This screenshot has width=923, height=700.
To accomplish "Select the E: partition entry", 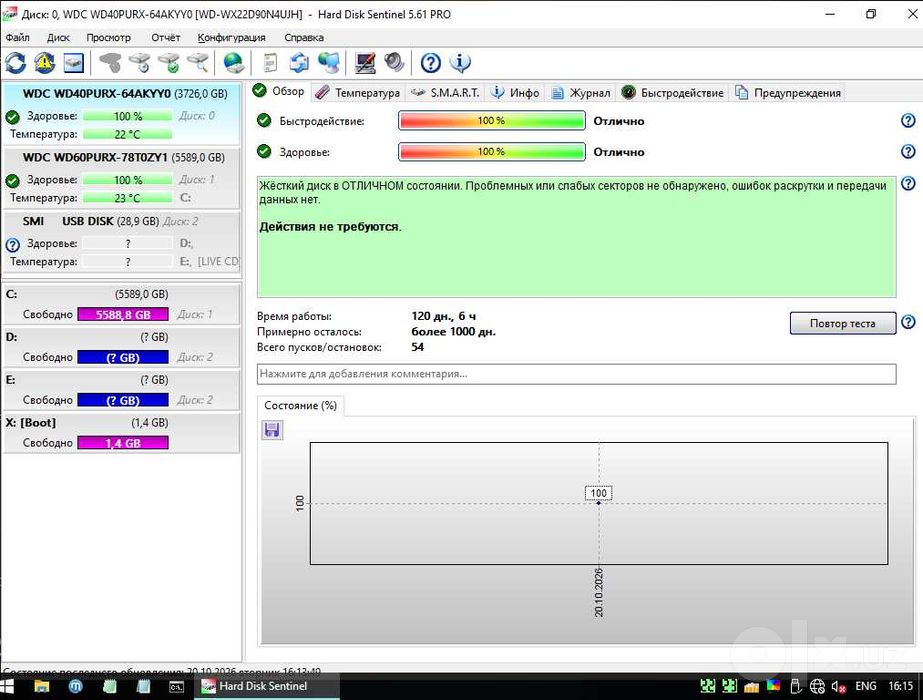I will pyautogui.click(x=121, y=390).
